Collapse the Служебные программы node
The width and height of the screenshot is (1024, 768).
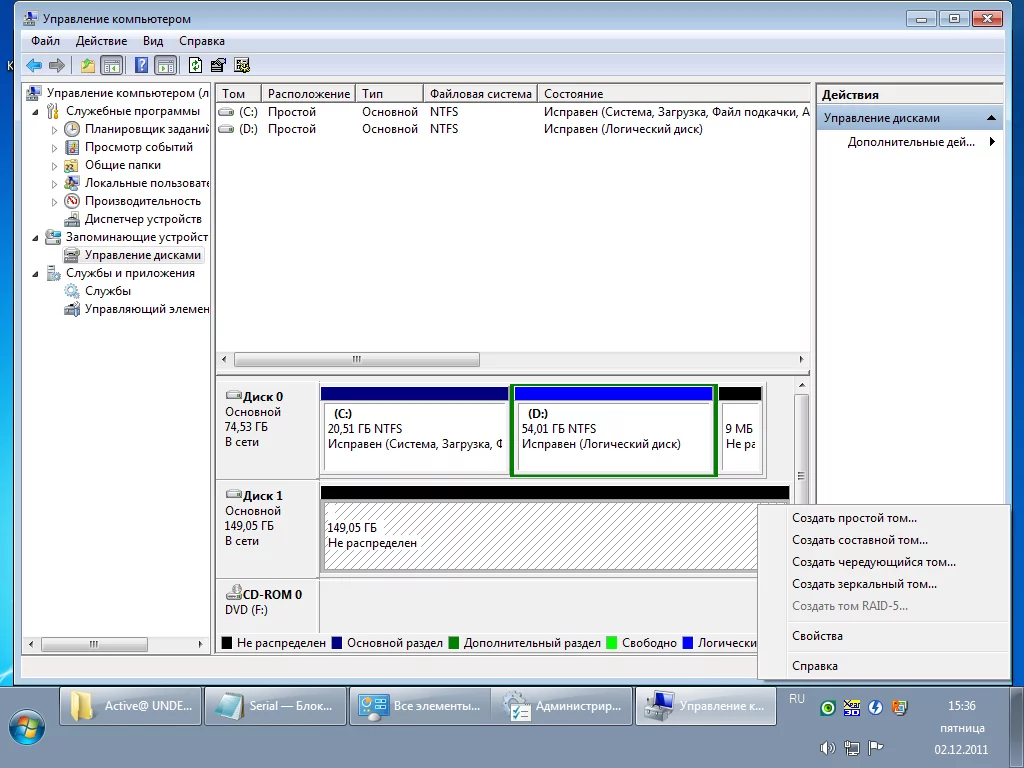coord(37,112)
